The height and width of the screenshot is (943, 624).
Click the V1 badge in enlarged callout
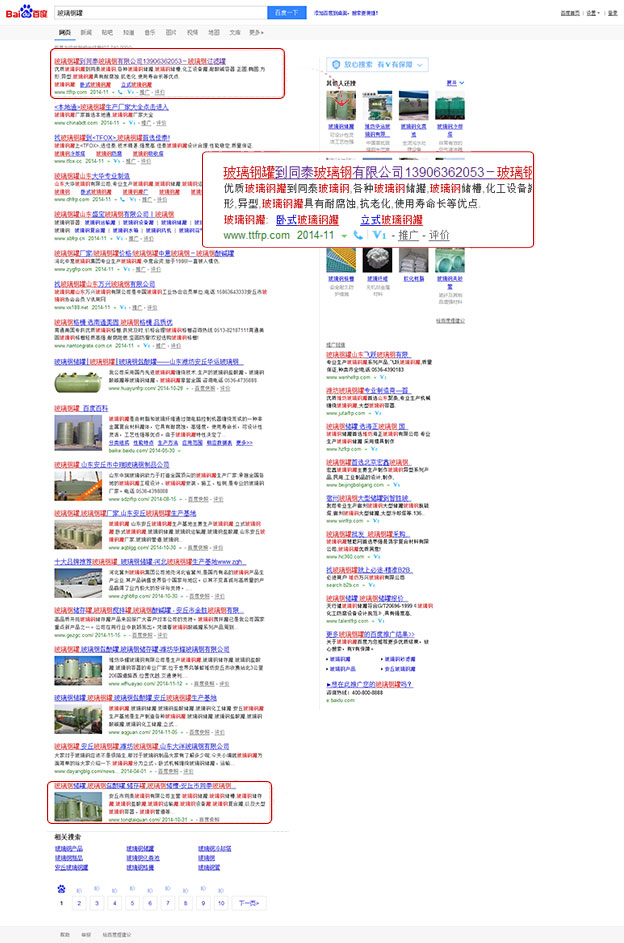pos(379,235)
